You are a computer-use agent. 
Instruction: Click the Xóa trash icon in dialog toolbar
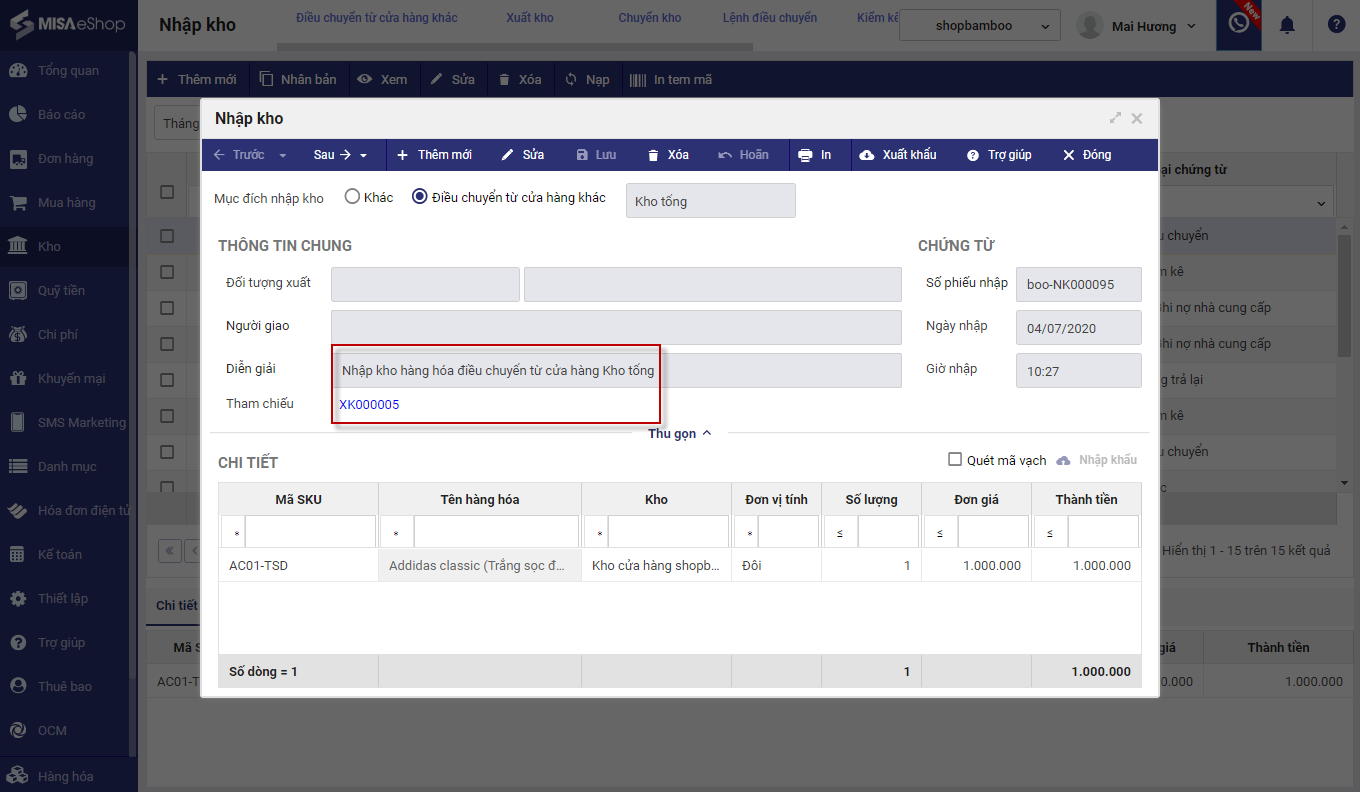click(x=653, y=155)
